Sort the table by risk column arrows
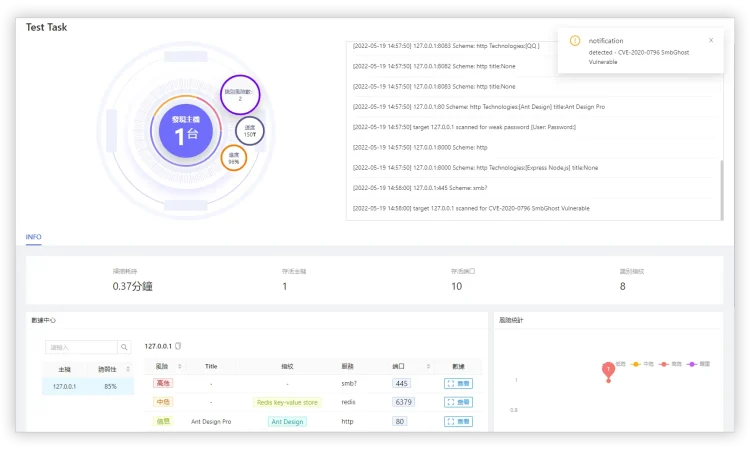Image resolution: width=750 pixels, height=450 pixels. click(180, 366)
